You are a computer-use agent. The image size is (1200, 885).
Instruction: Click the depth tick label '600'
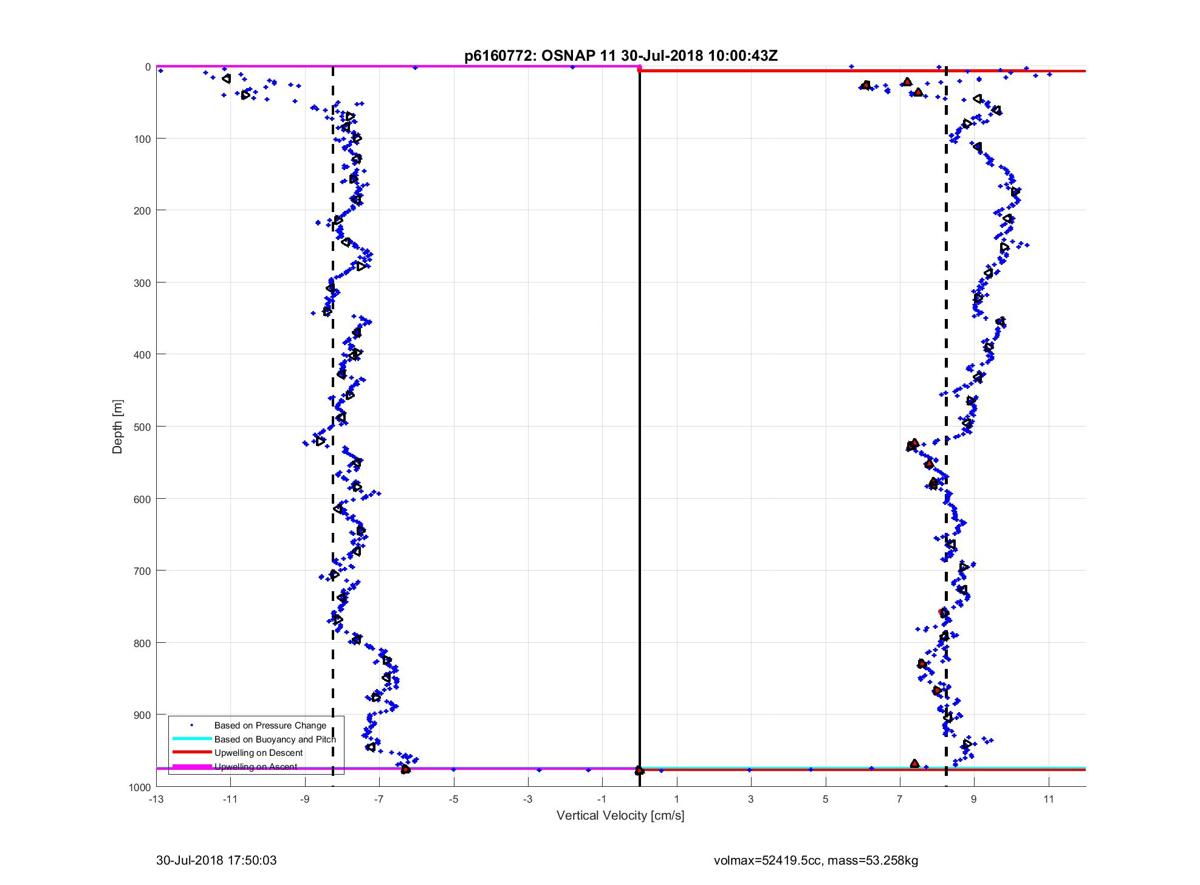tap(142, 499)
